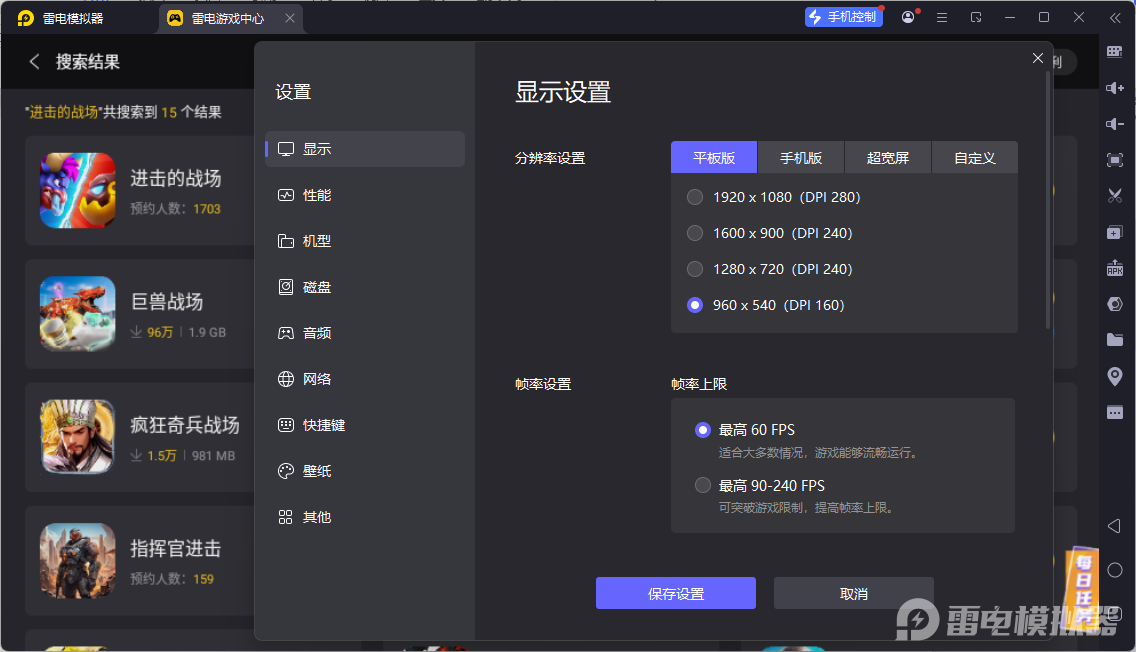The height and width of the screenshot is (652, 1136).
Task: Click the scissors screenshot icon
Action: (1115, 196)
